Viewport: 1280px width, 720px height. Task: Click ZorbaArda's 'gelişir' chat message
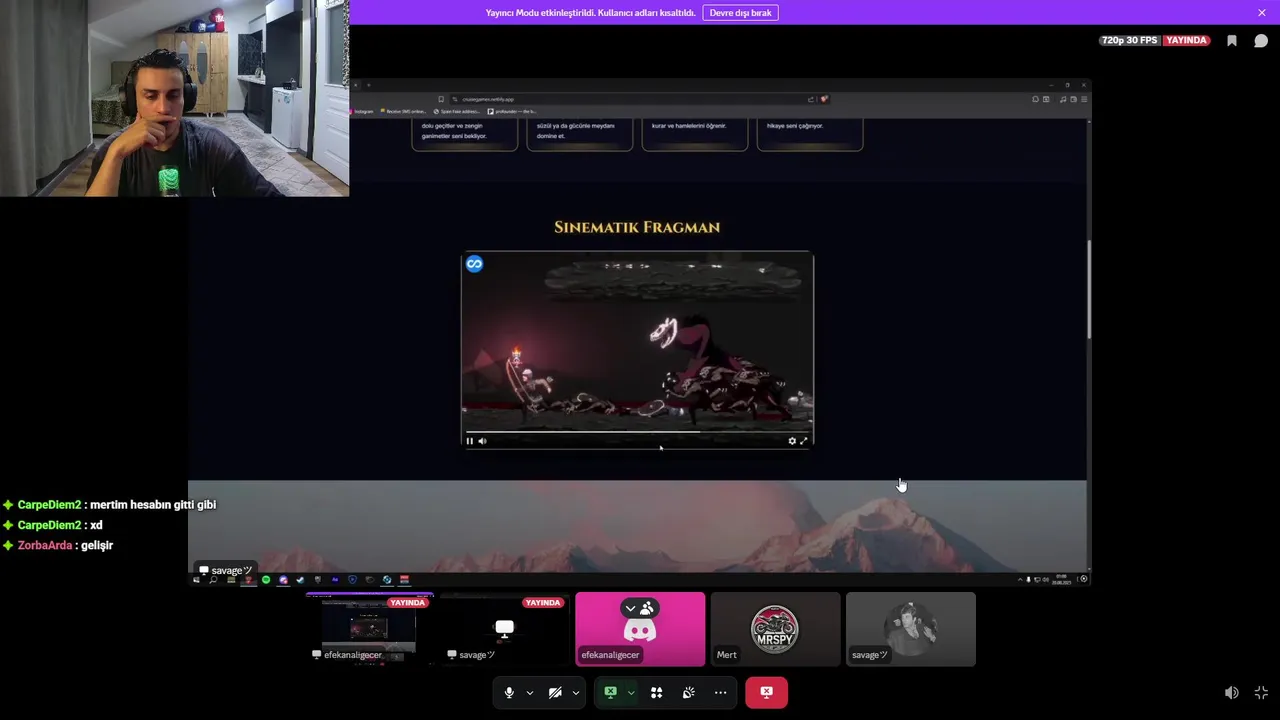(97, 546)
